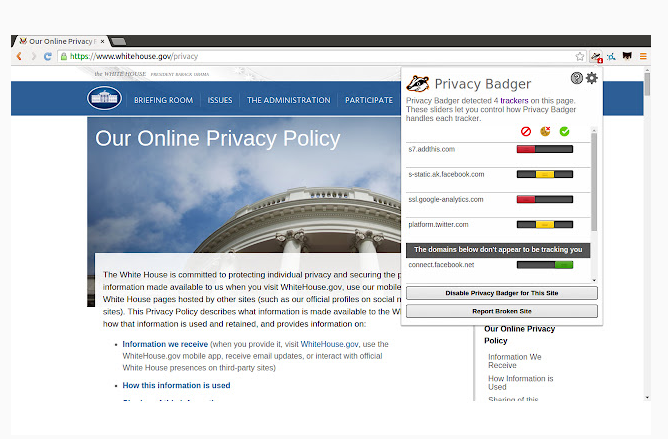Open a new browser tab

(x=118, y=41)
